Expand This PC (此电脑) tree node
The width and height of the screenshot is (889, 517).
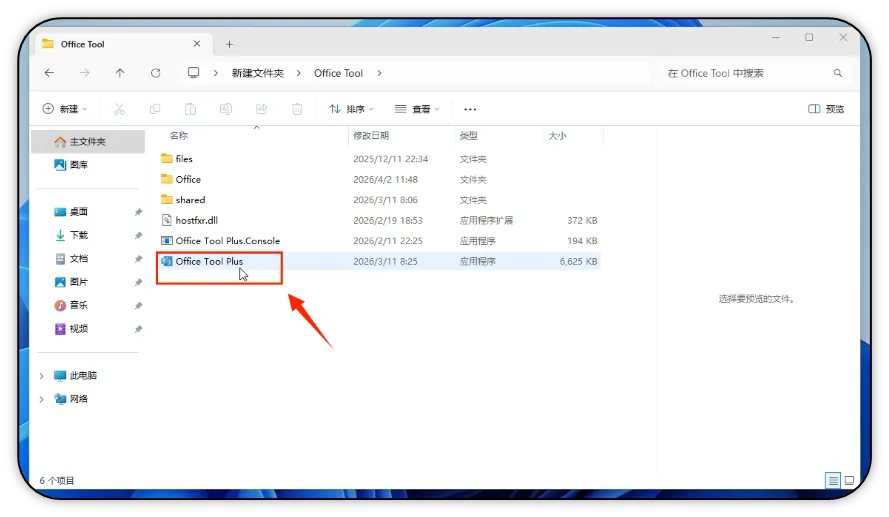(41, 376)
